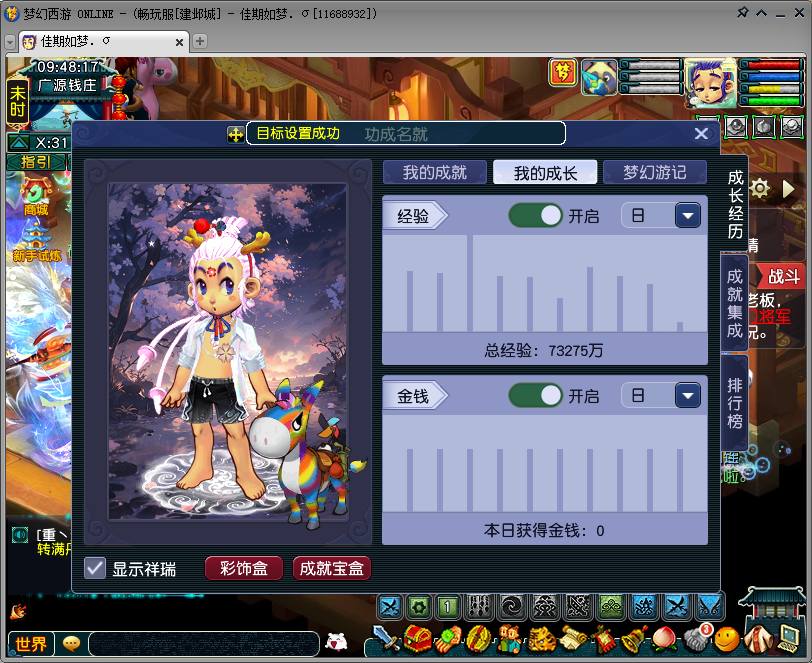This screenshot has width=812, height=663.
Task: Open the 商城 shop icon
Action: [36, 196]
